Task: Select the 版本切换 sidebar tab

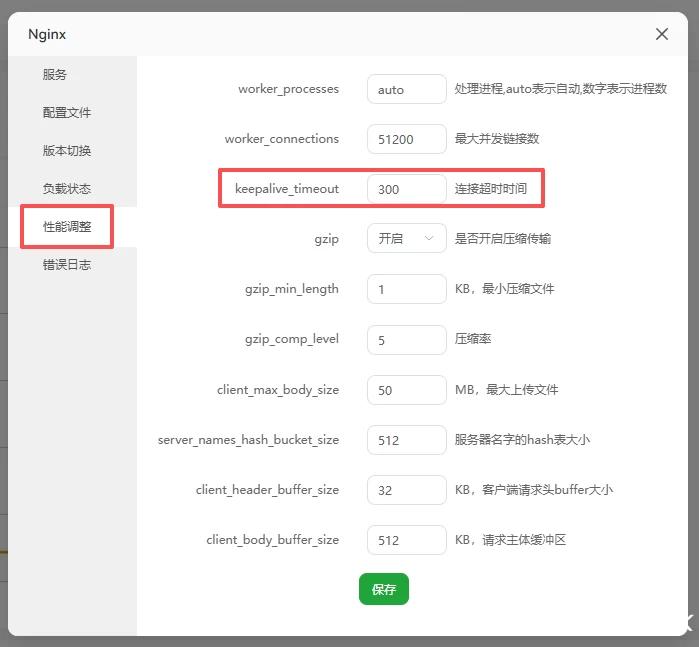Action: click(67, 151)
